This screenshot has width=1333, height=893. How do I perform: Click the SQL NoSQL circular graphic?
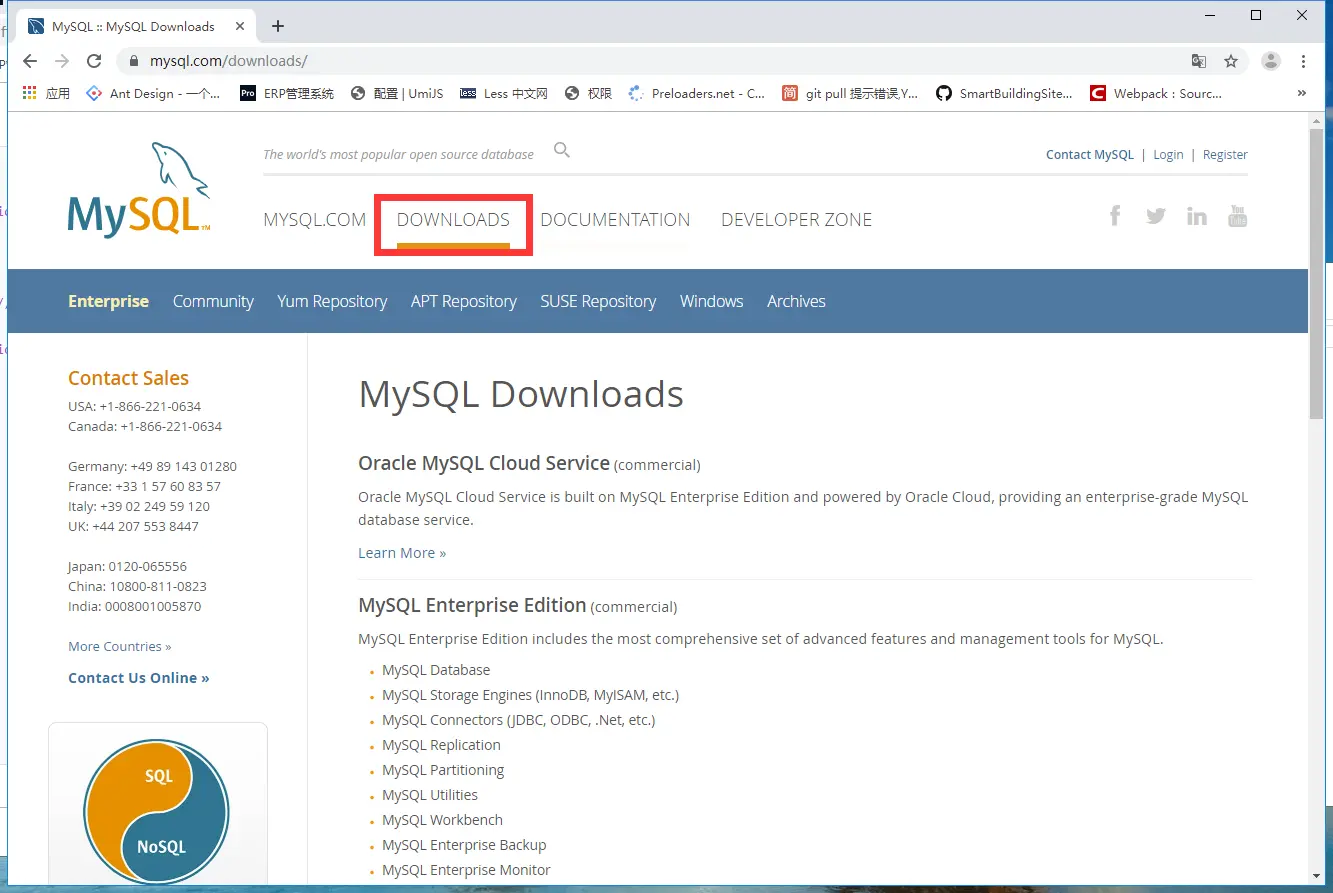(157, 812)
